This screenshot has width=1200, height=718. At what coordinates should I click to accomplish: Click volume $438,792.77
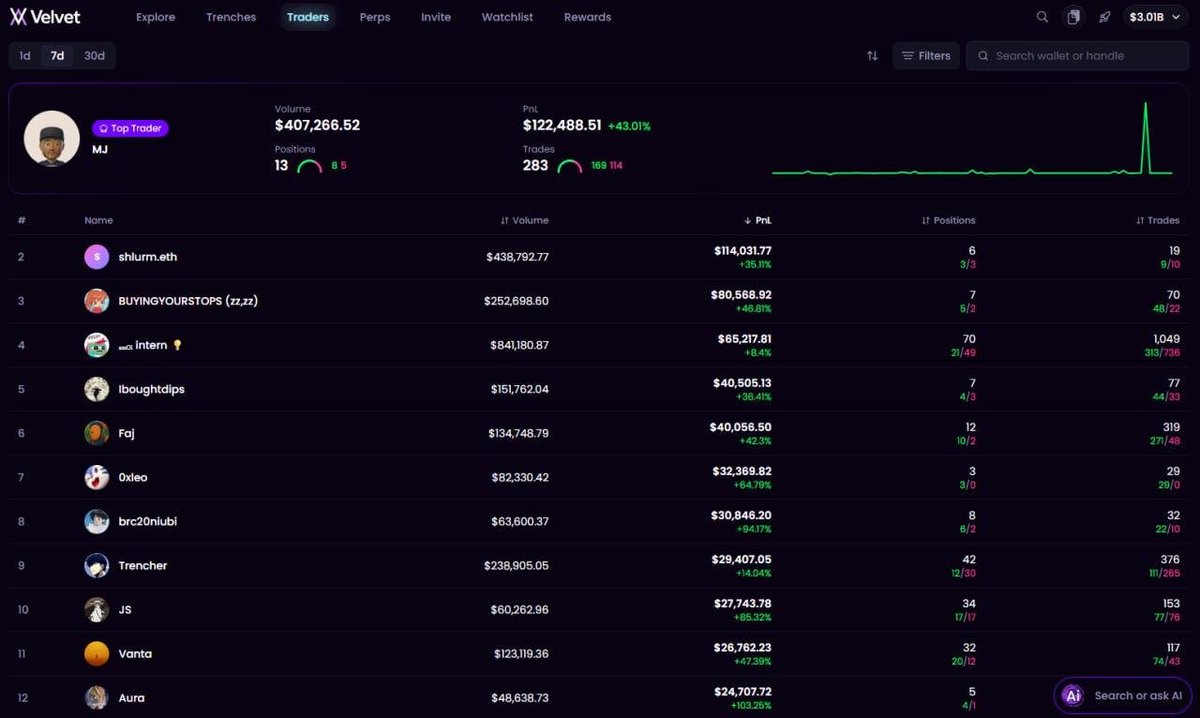(517, 257)
